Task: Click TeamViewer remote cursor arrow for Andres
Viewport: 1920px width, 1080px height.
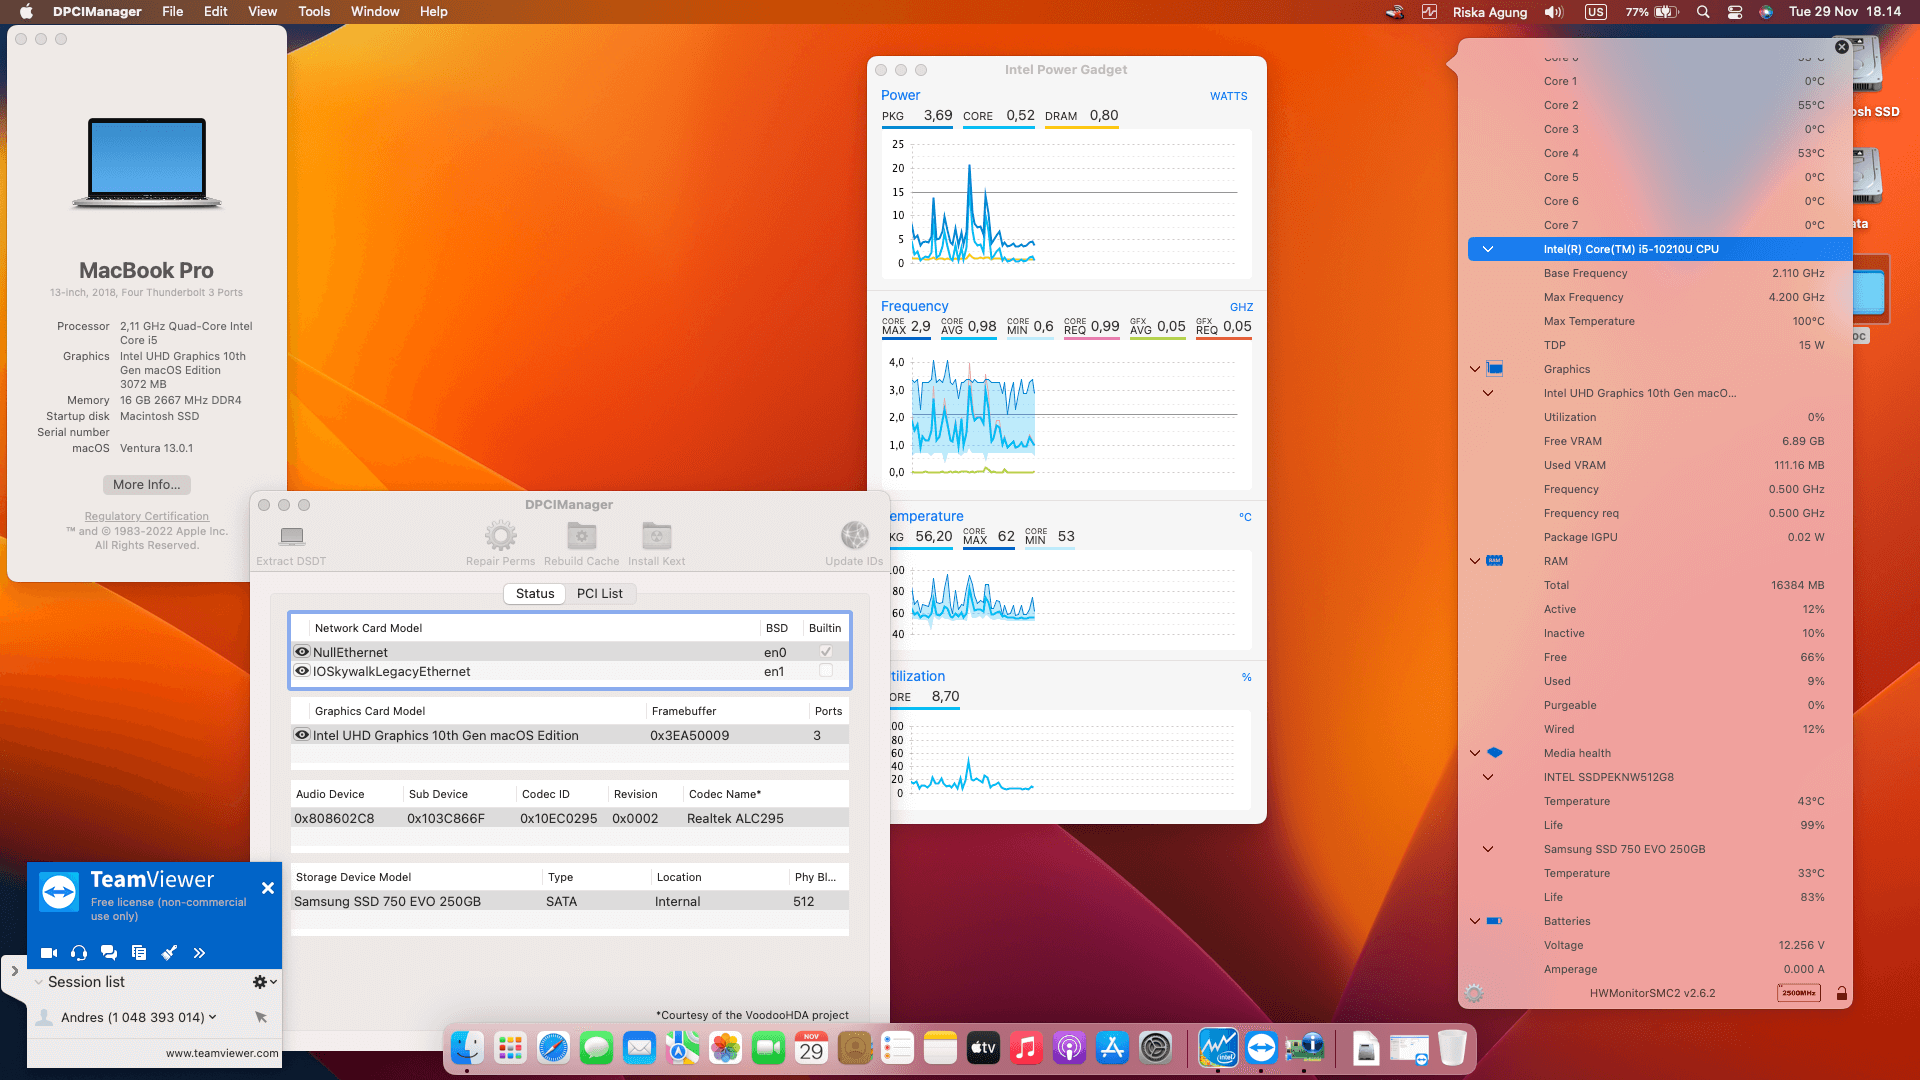Action: click(261, 1017)
